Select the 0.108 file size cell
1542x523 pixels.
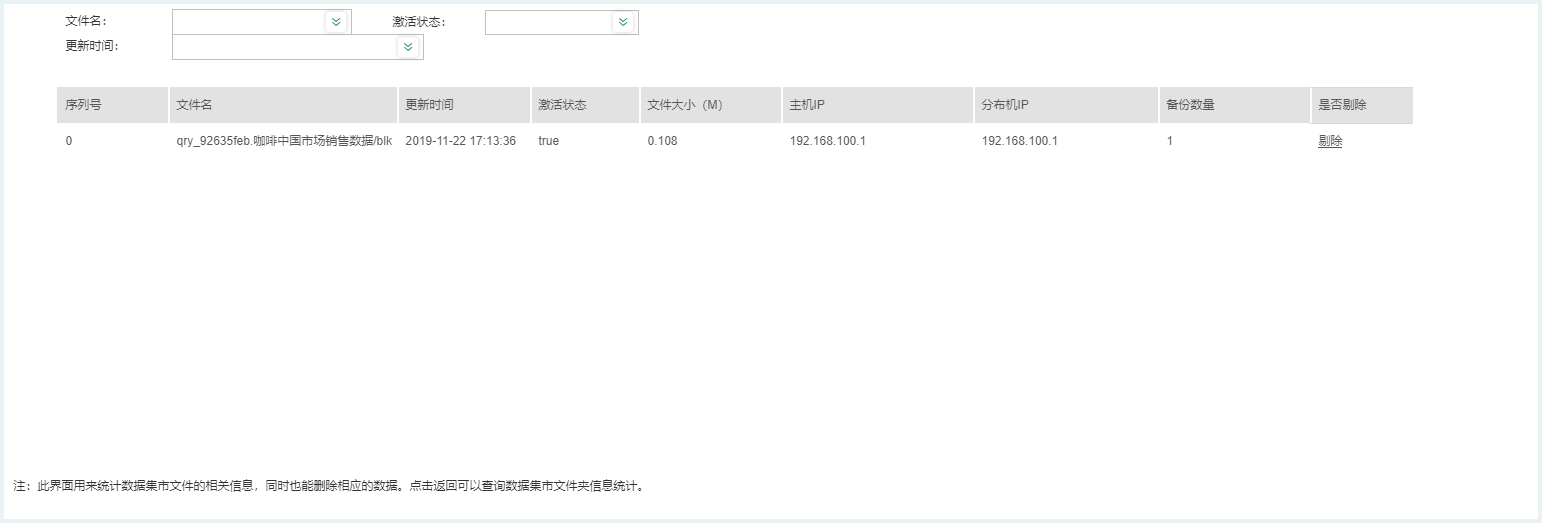coord(662,141)
